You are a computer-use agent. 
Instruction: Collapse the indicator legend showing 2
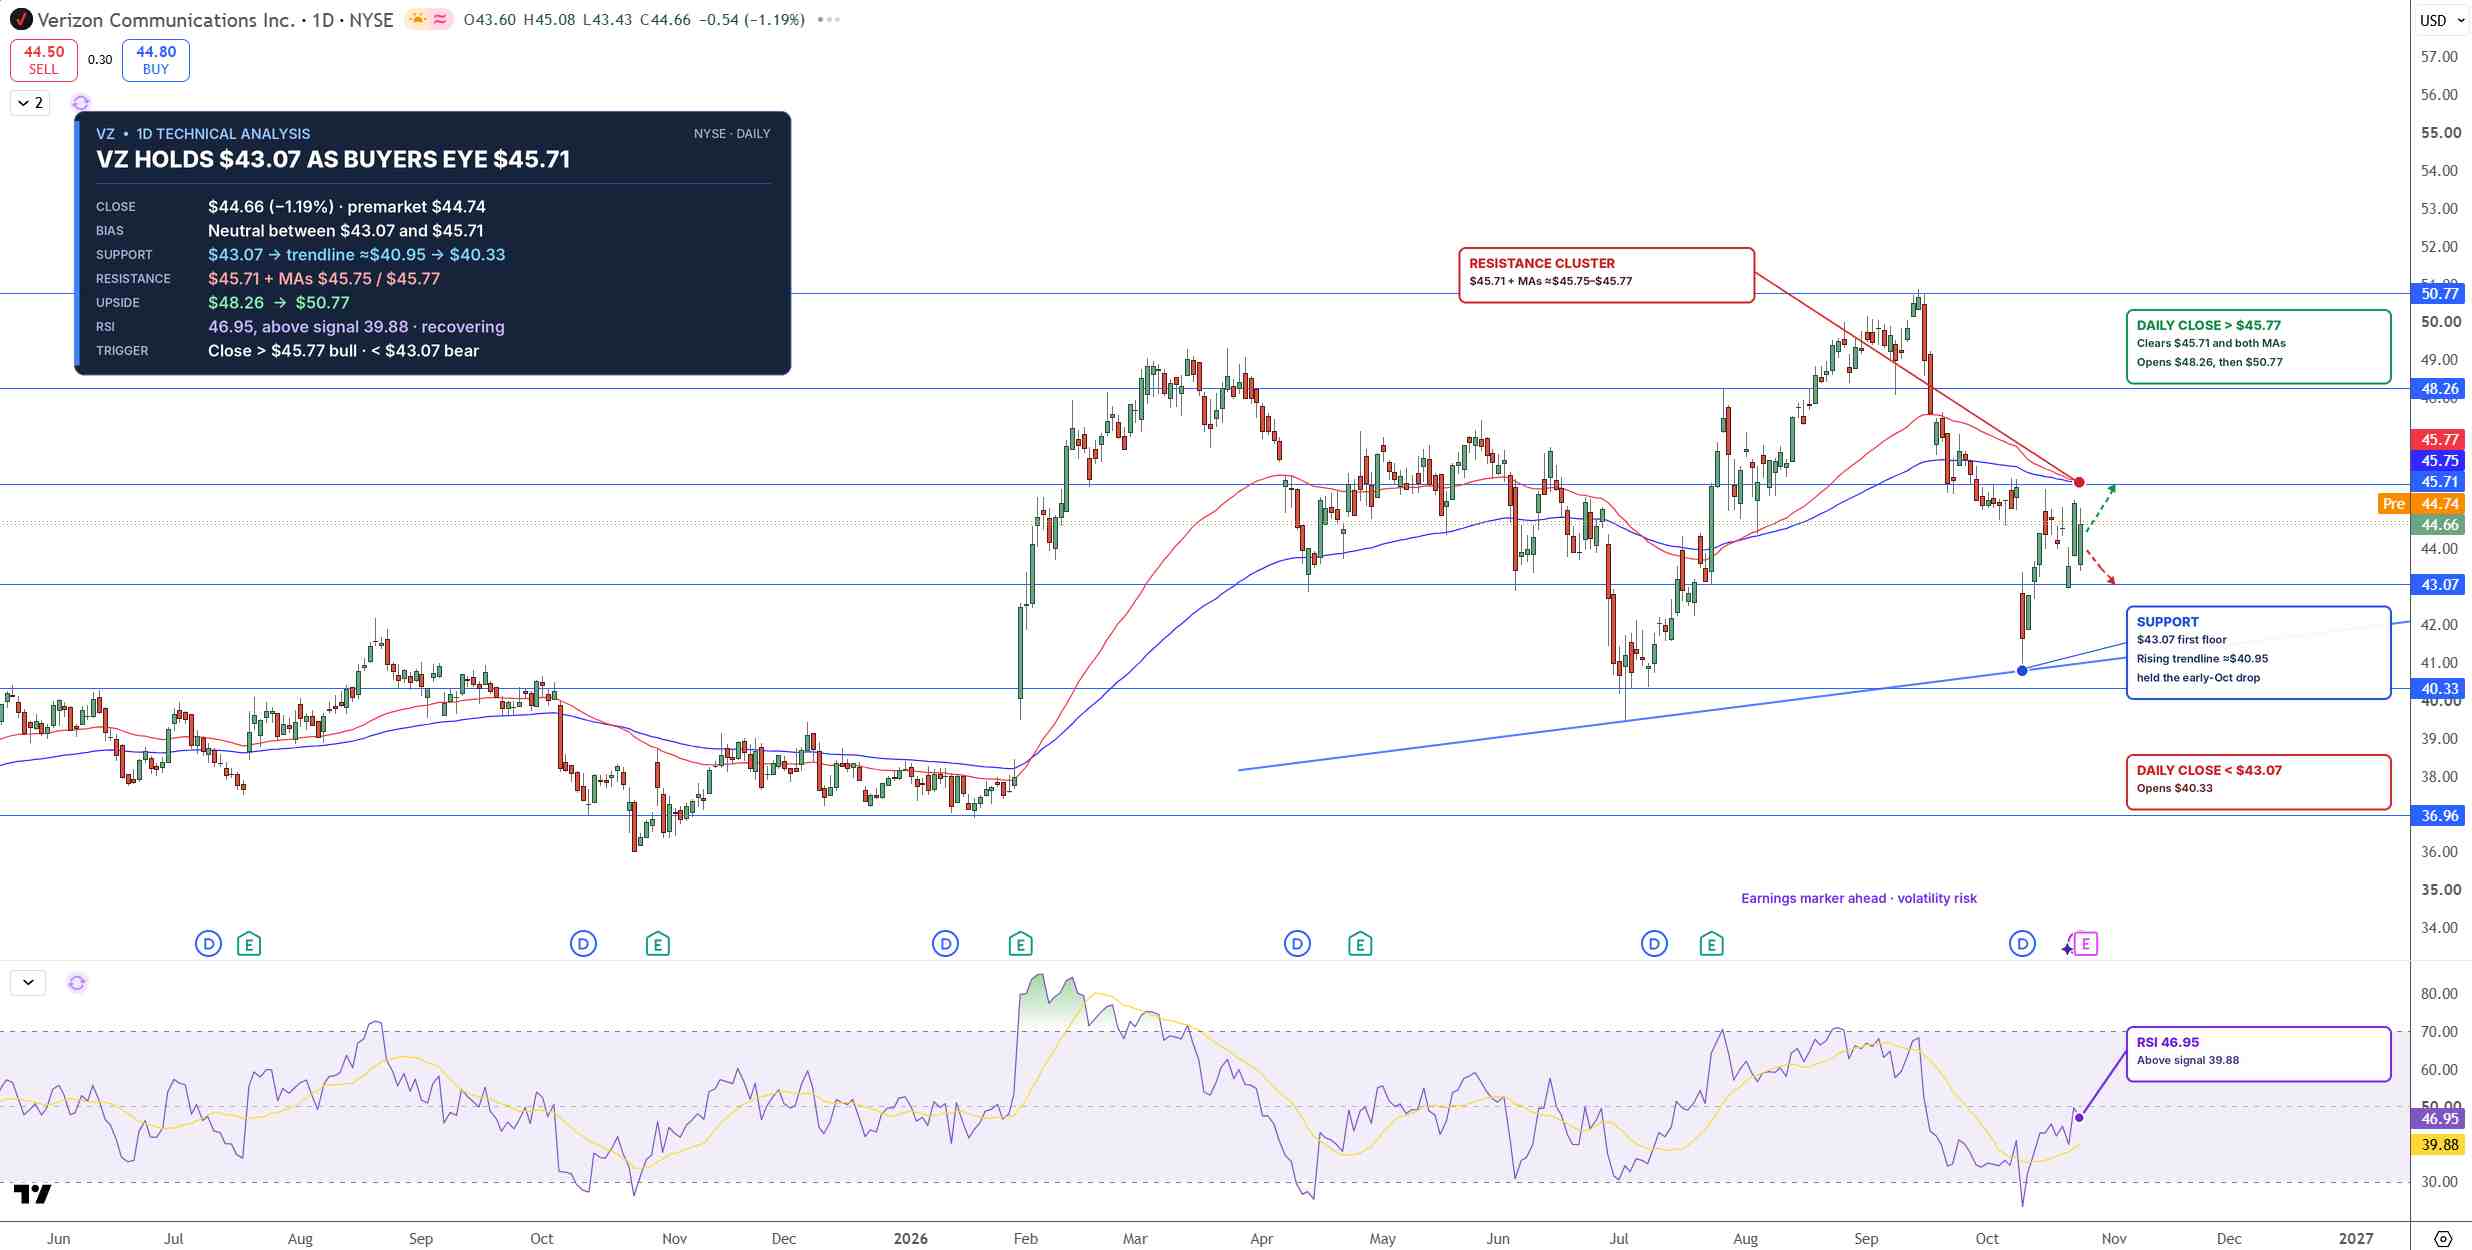(30, 103)
